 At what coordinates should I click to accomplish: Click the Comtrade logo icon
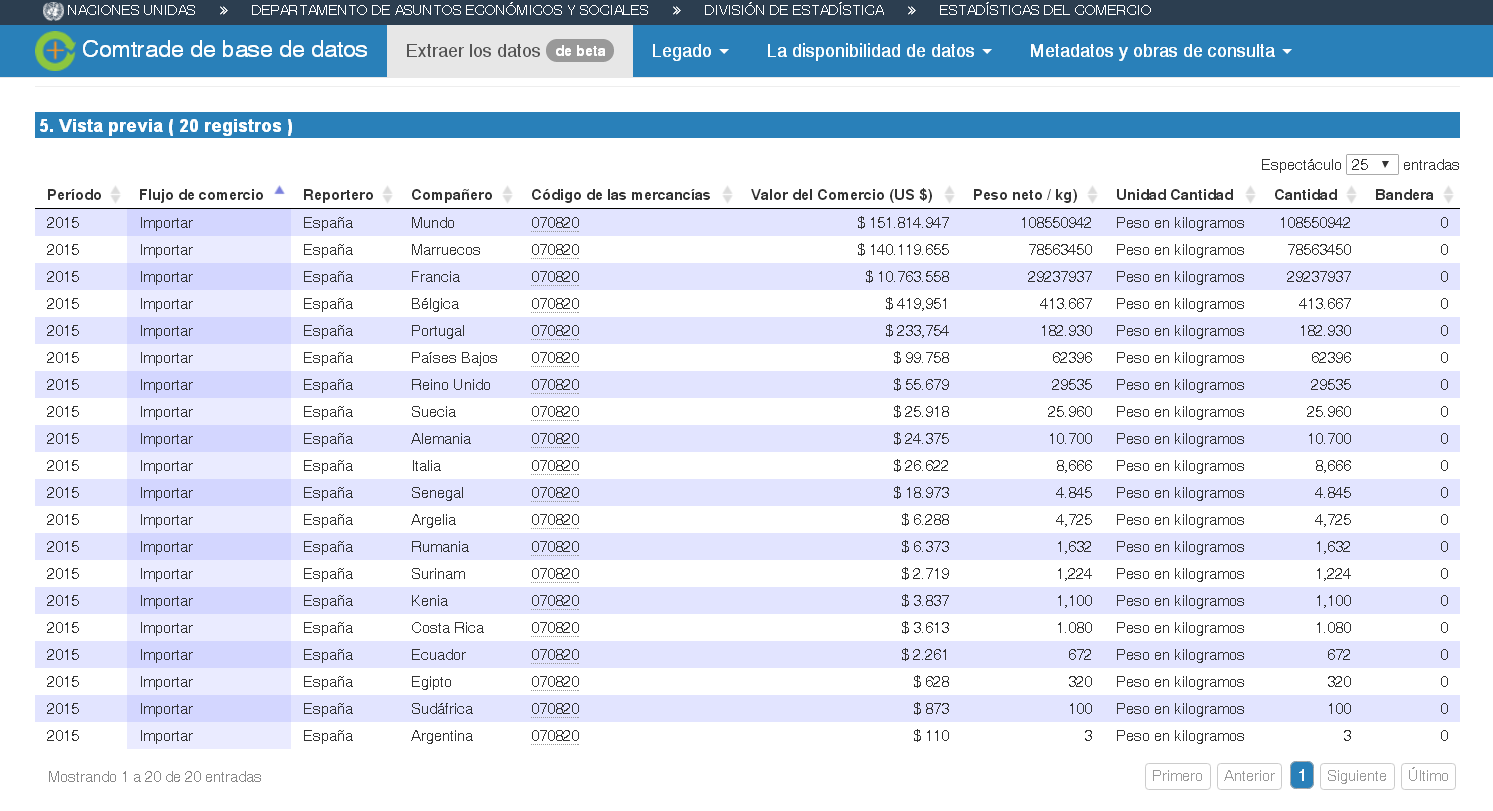pyautogui.click(x=55, y=51)
